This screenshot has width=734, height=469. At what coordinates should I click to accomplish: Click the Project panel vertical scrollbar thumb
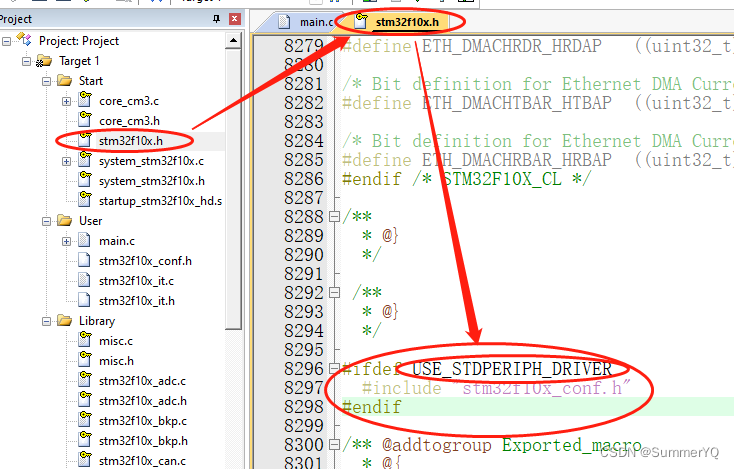click(233, 189)
